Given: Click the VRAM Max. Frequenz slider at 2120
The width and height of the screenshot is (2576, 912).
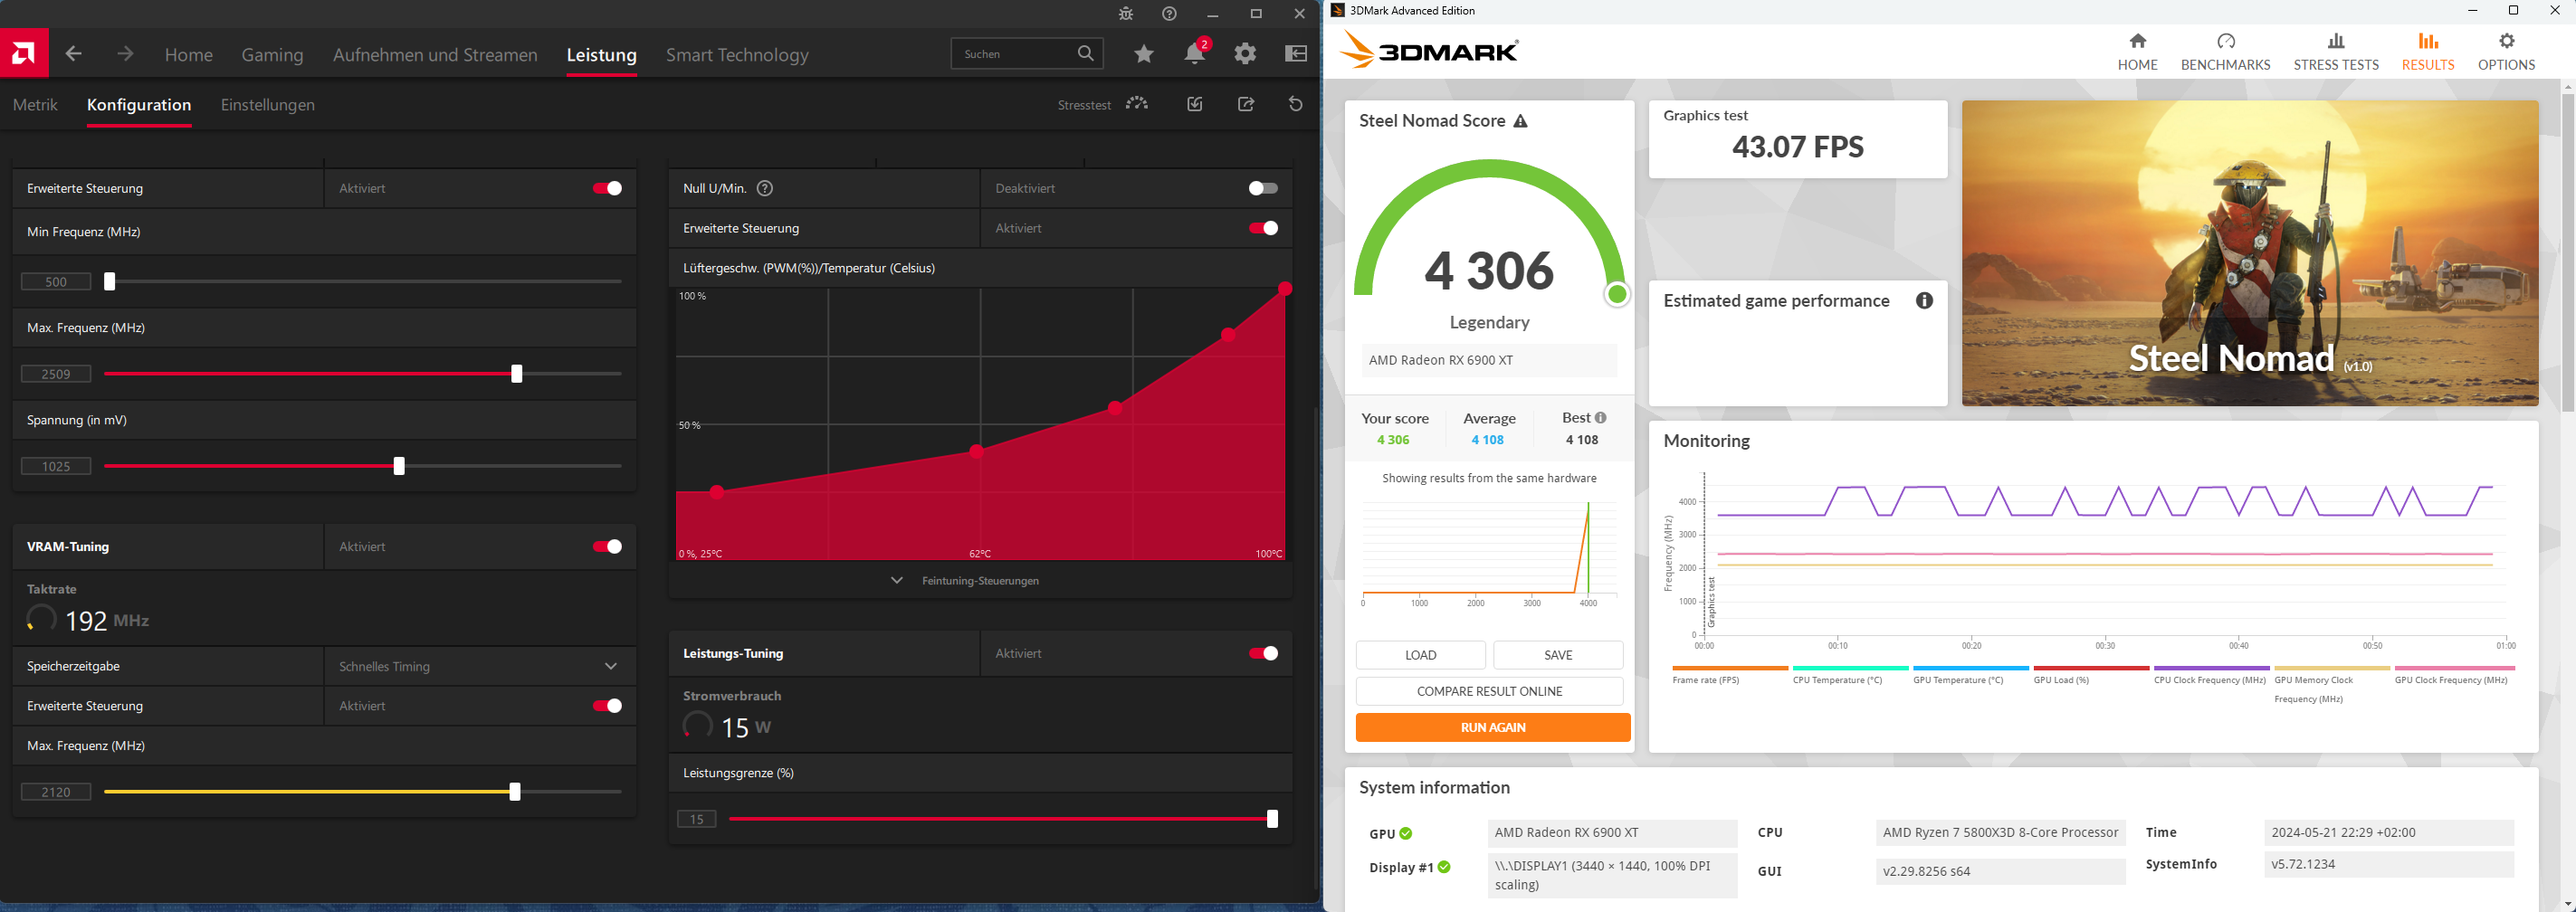Looking at the screenshot, I should (x=515, y=792).
